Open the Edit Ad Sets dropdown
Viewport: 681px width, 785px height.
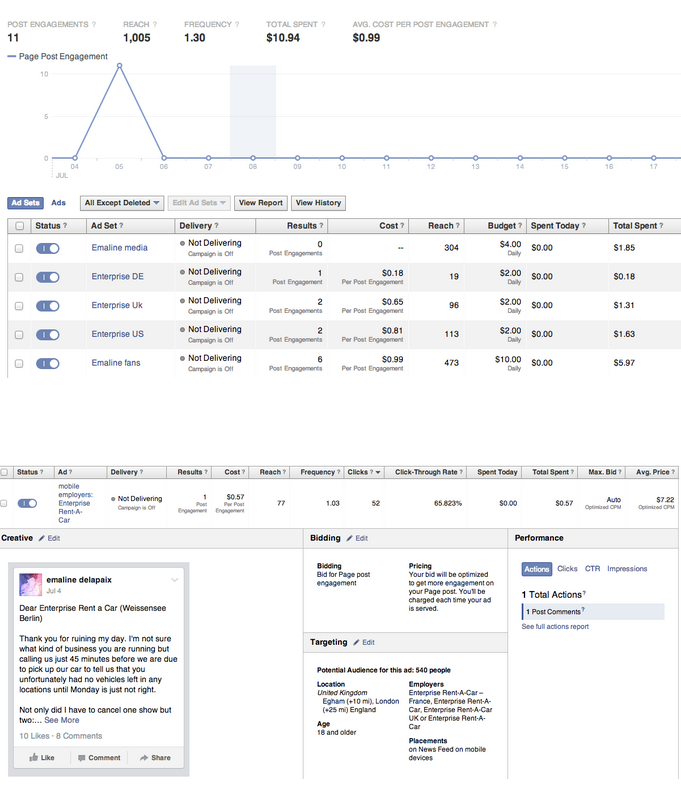[x=199, y=203]
